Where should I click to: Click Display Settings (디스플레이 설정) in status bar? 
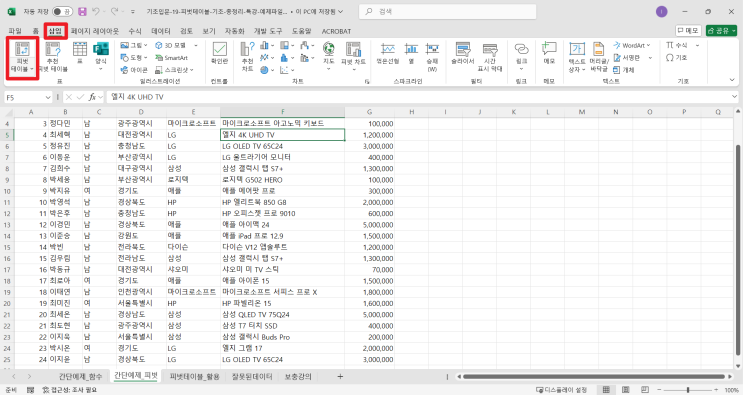click(x=562, y=390)
